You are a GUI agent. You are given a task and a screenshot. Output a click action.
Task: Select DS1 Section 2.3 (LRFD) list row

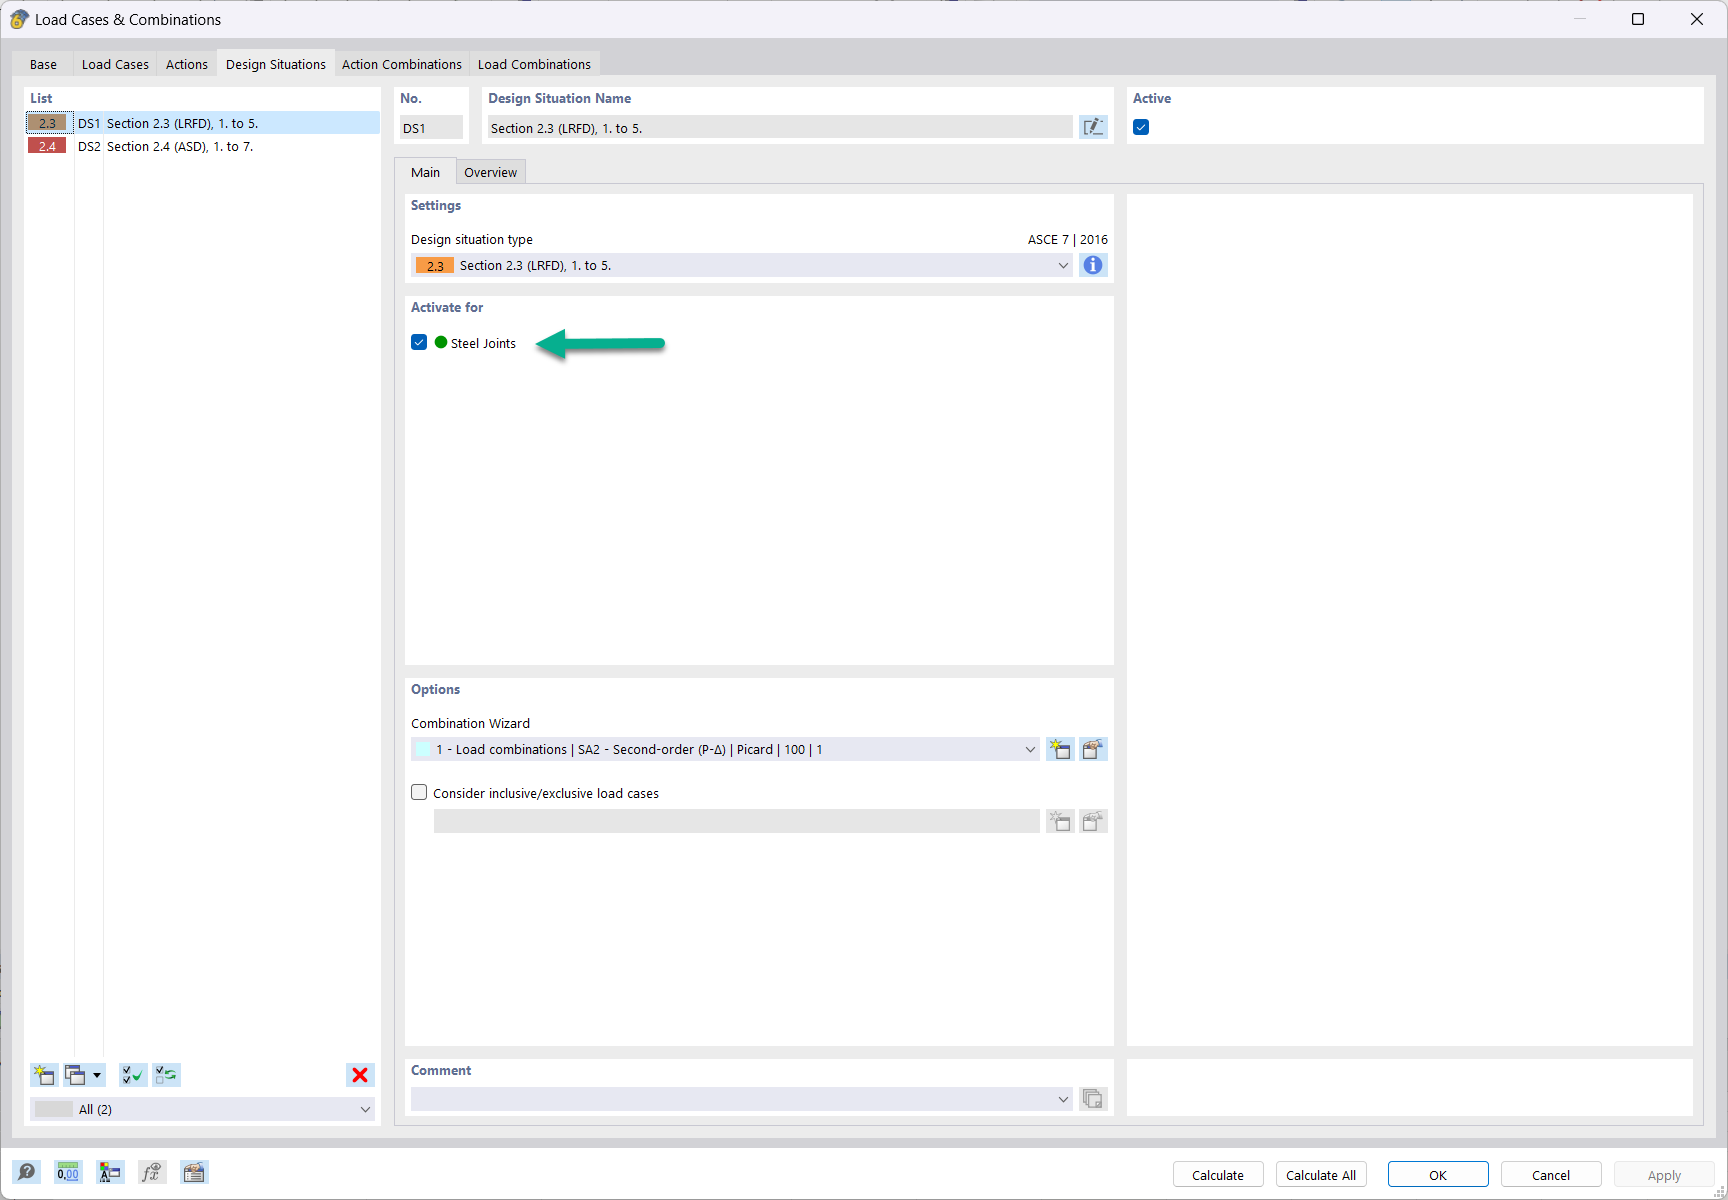click(203, 123)
